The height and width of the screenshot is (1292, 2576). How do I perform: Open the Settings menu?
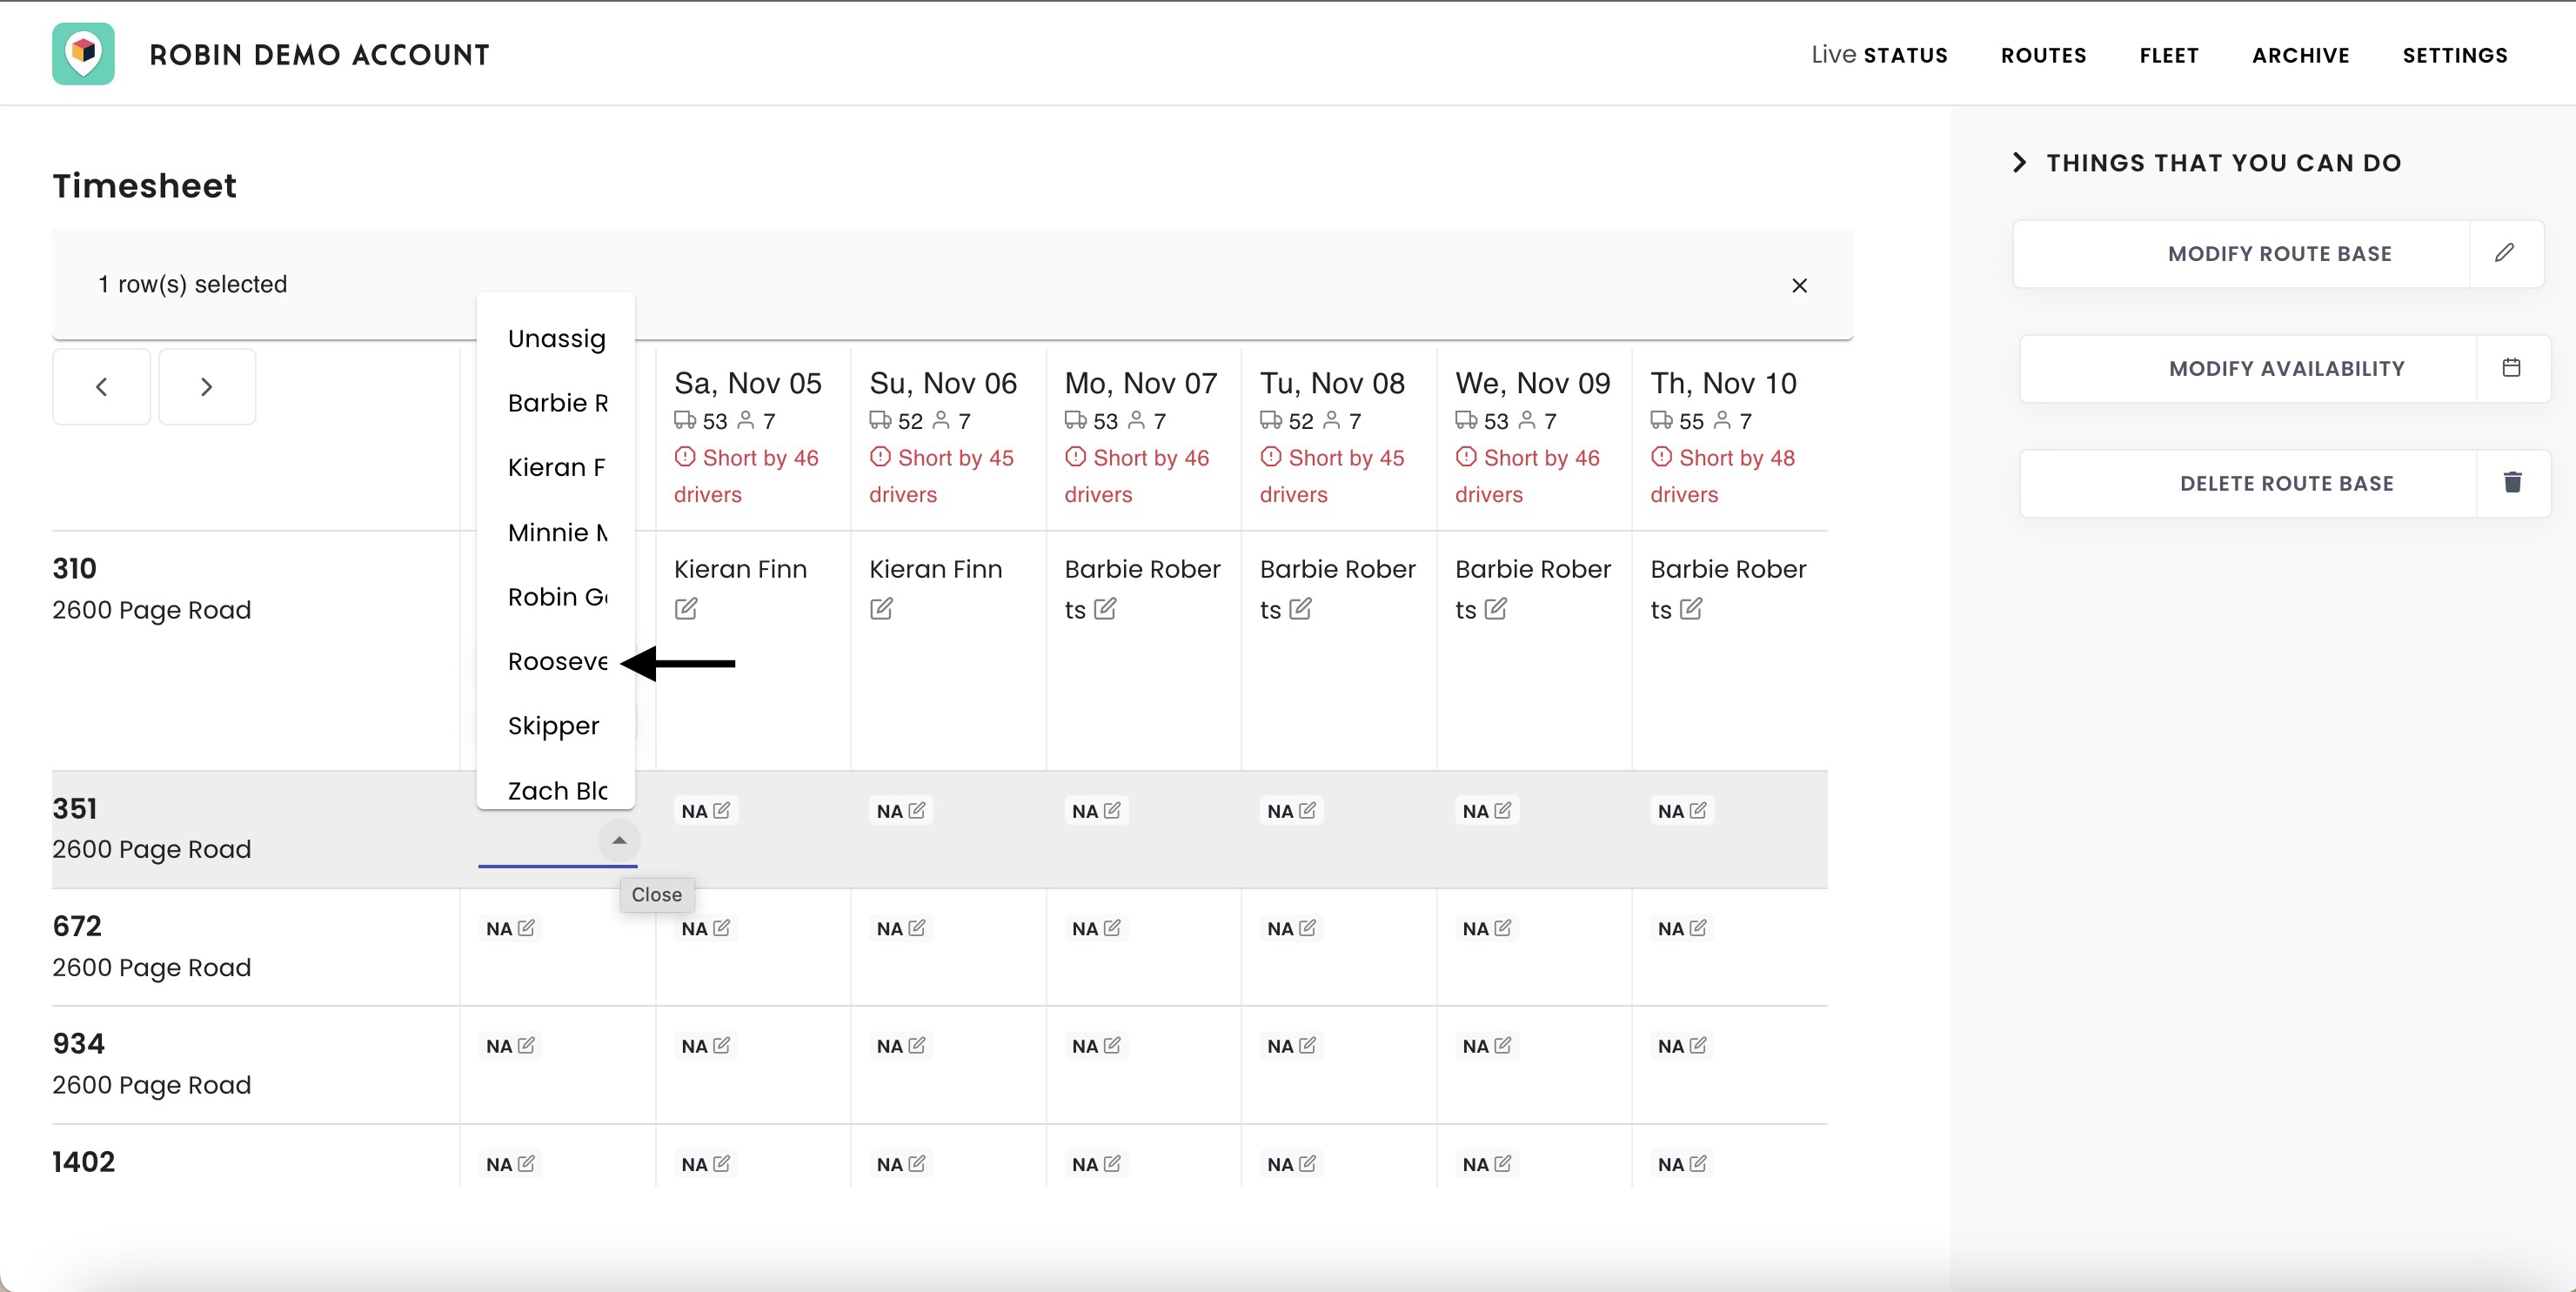tap(2455, 55)
